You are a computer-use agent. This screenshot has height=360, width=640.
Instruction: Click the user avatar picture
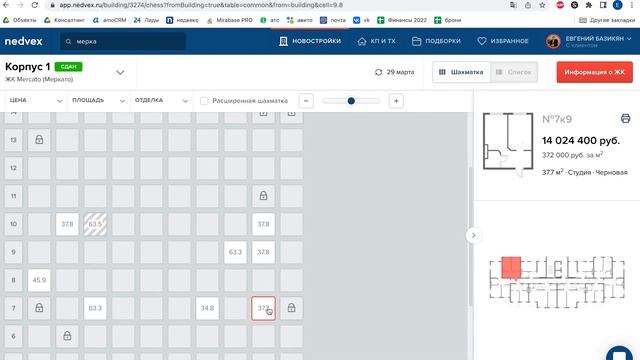(553, 41)
